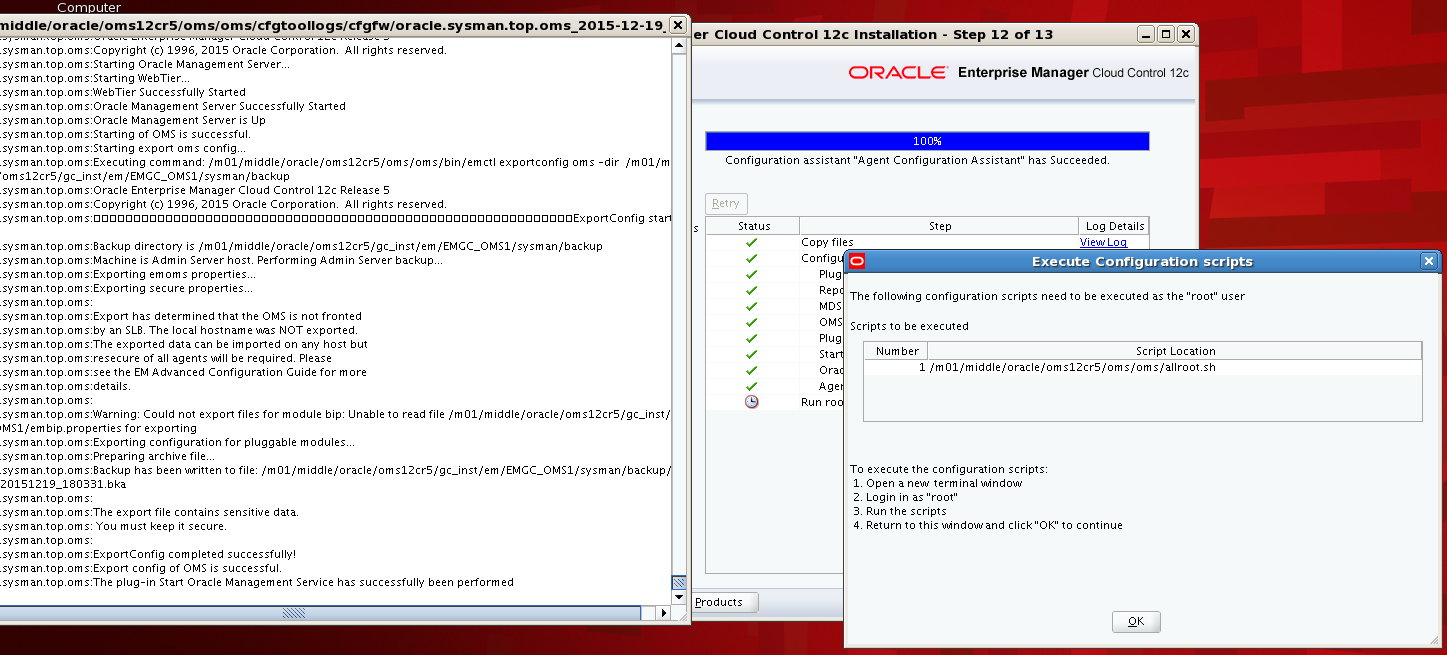The width and height of the screenshot is (1447, 655).
Task: Click 'You must keep it secure.' log line
Action: point(161,526)
